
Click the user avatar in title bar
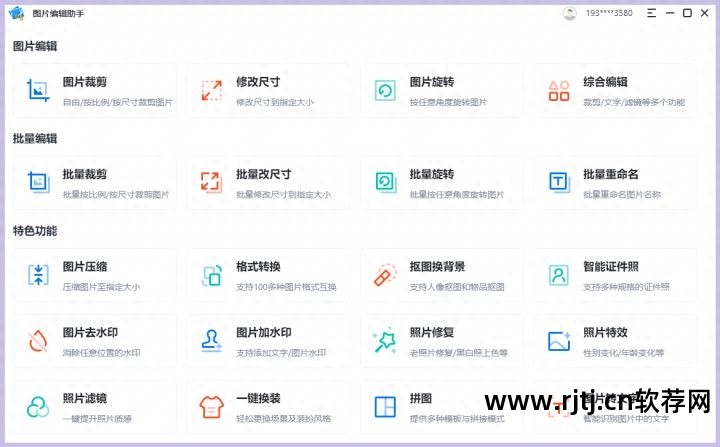pos(569,13)
